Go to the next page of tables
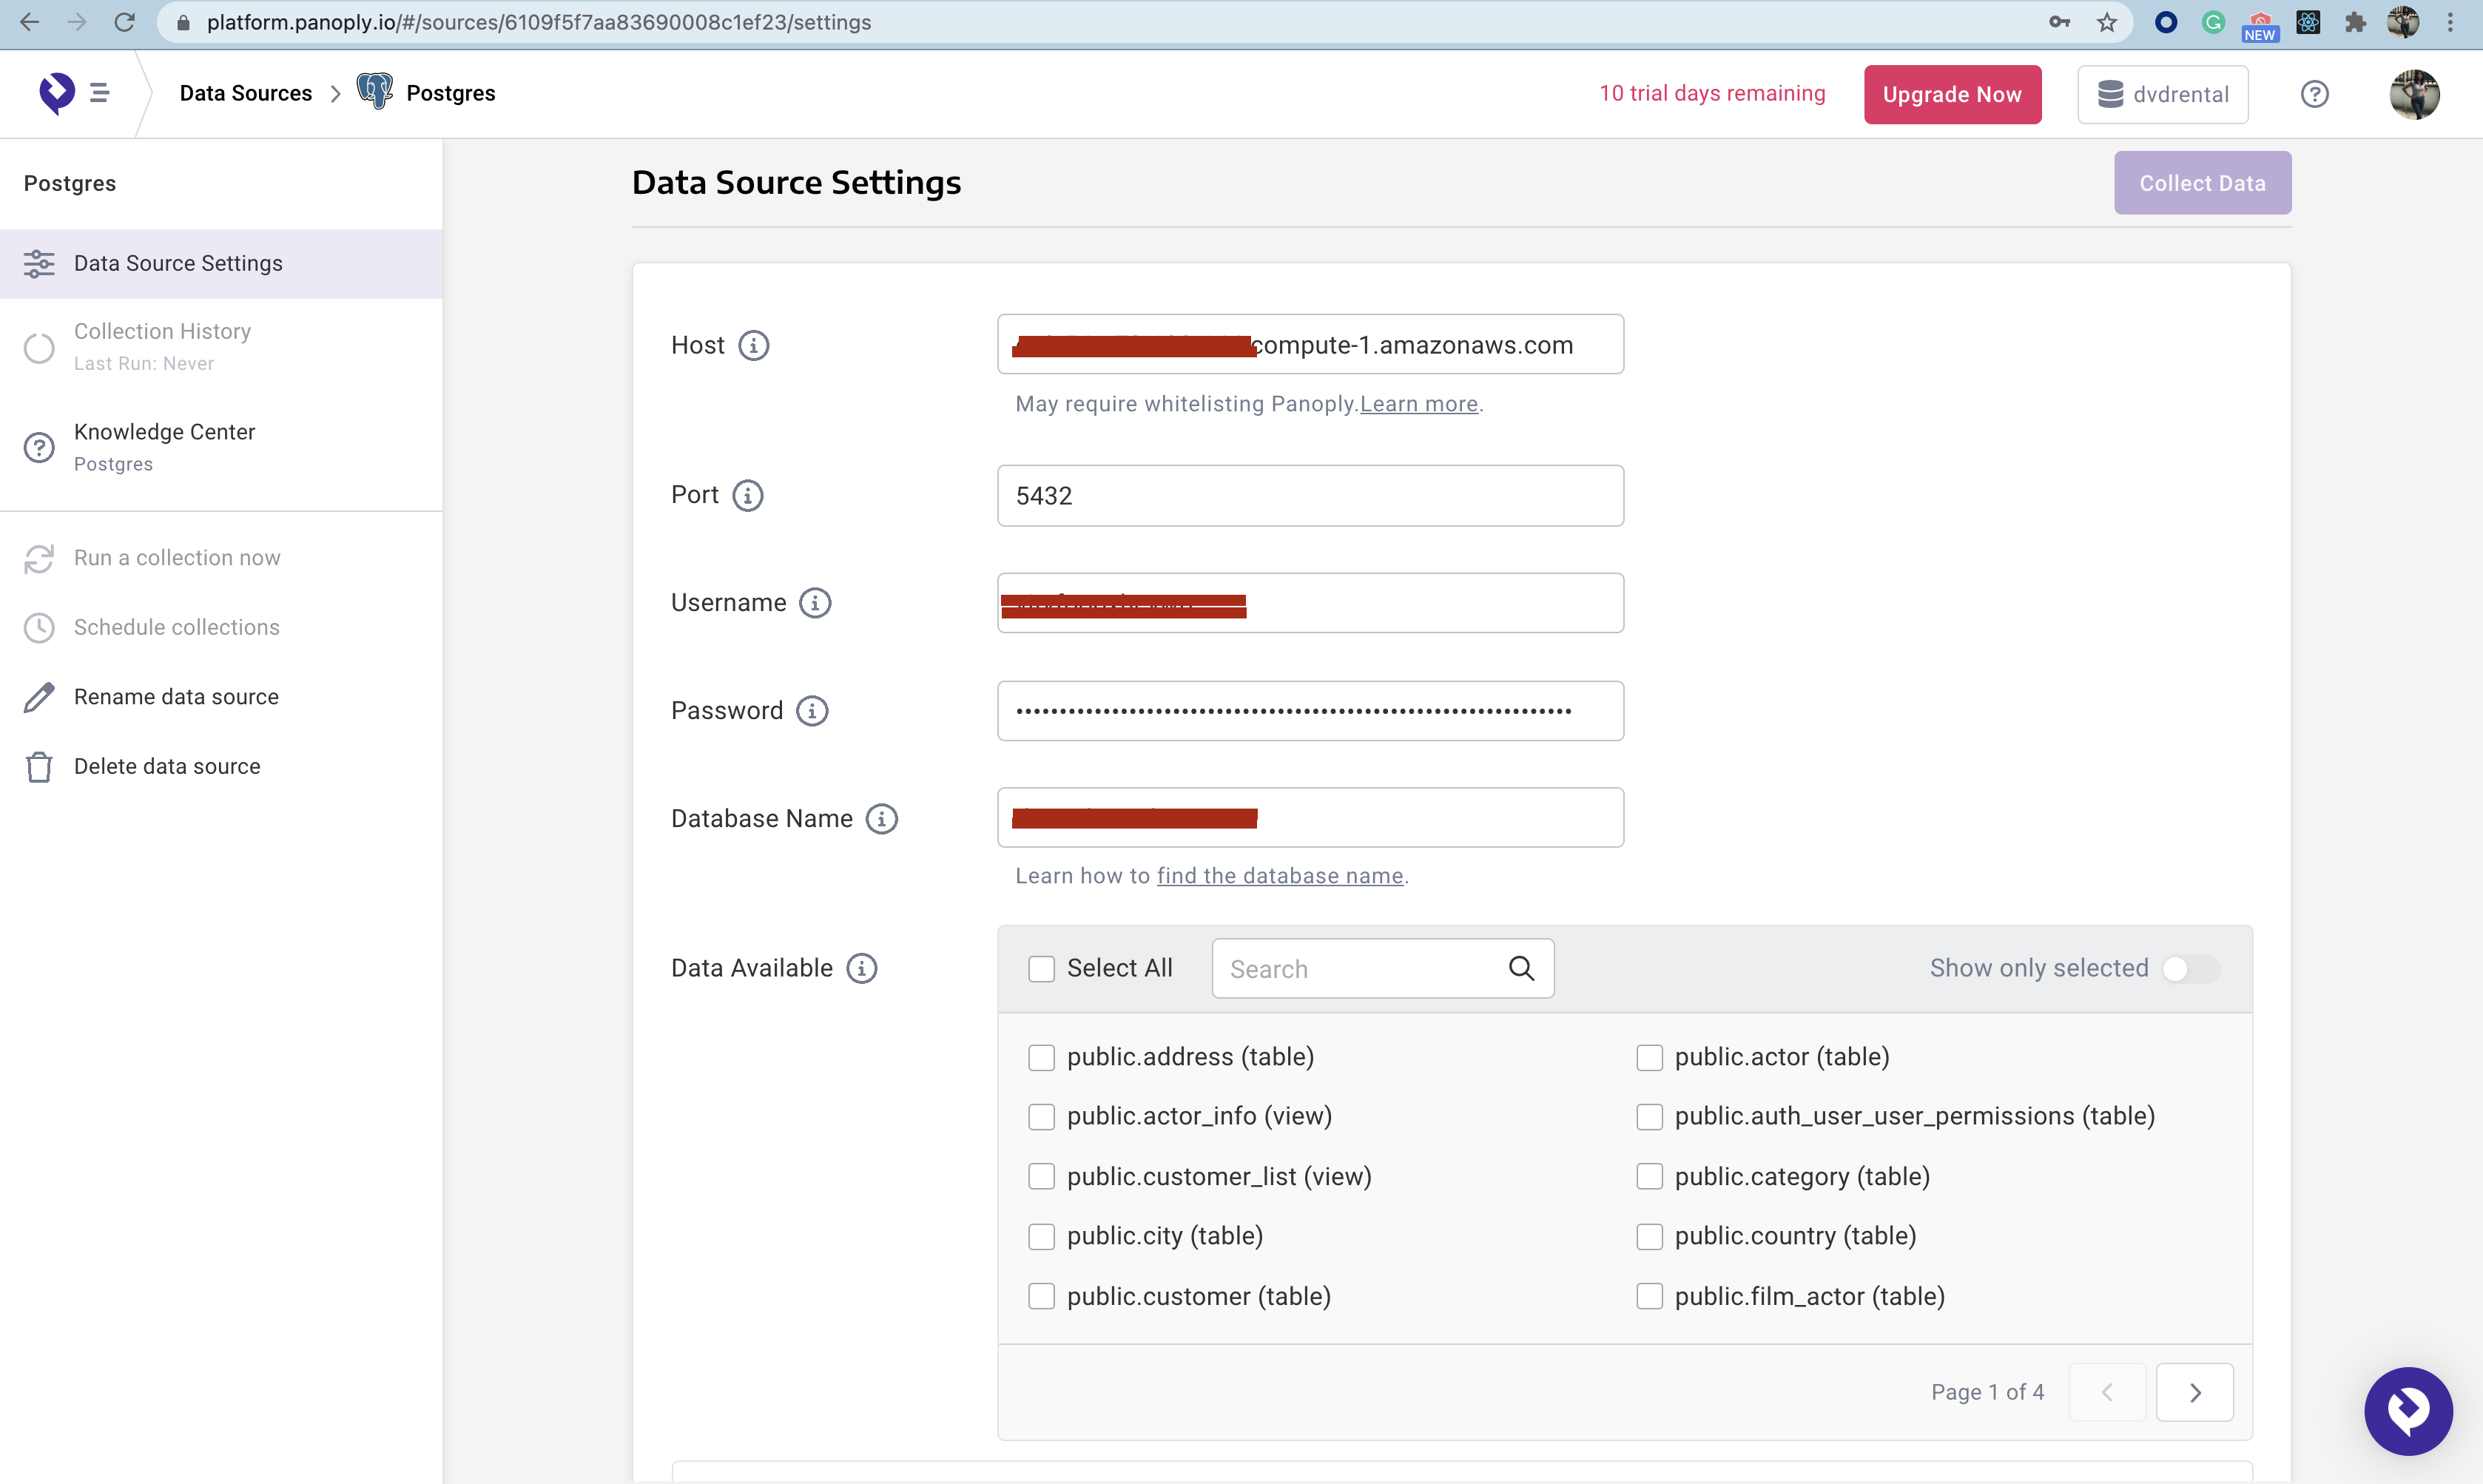This screenshot has width=2483, height=1484. [2195, 1391]
